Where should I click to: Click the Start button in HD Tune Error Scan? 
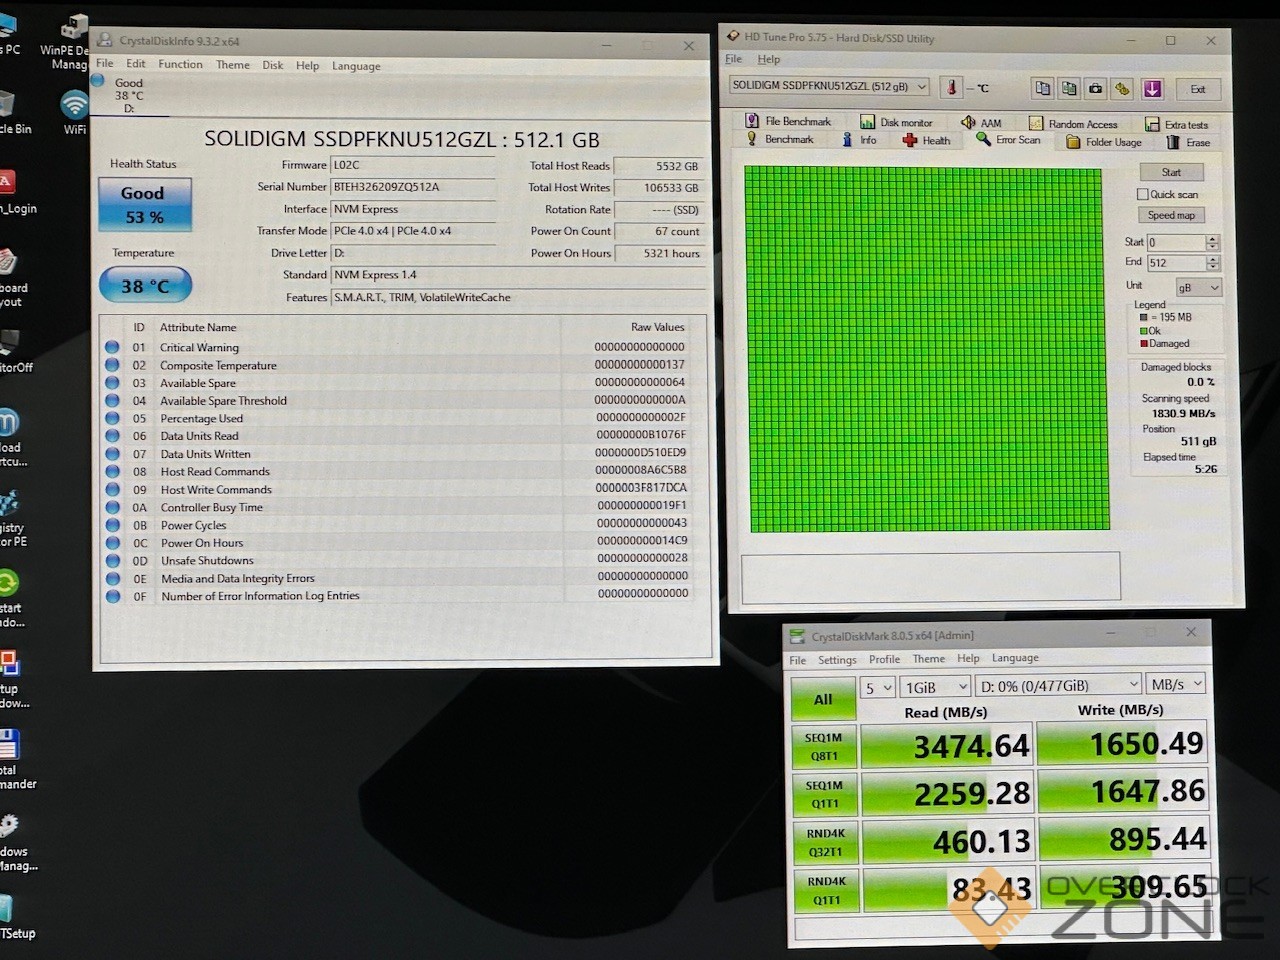[x=1171, y=172]
